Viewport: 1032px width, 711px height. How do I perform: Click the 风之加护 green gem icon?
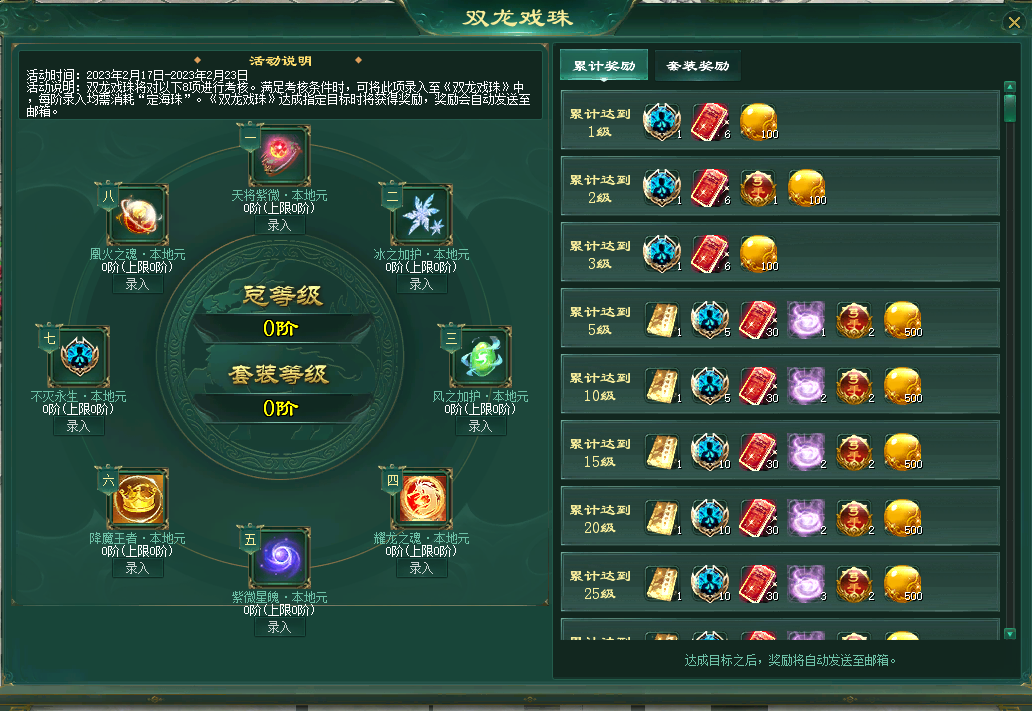click(481, 357)
